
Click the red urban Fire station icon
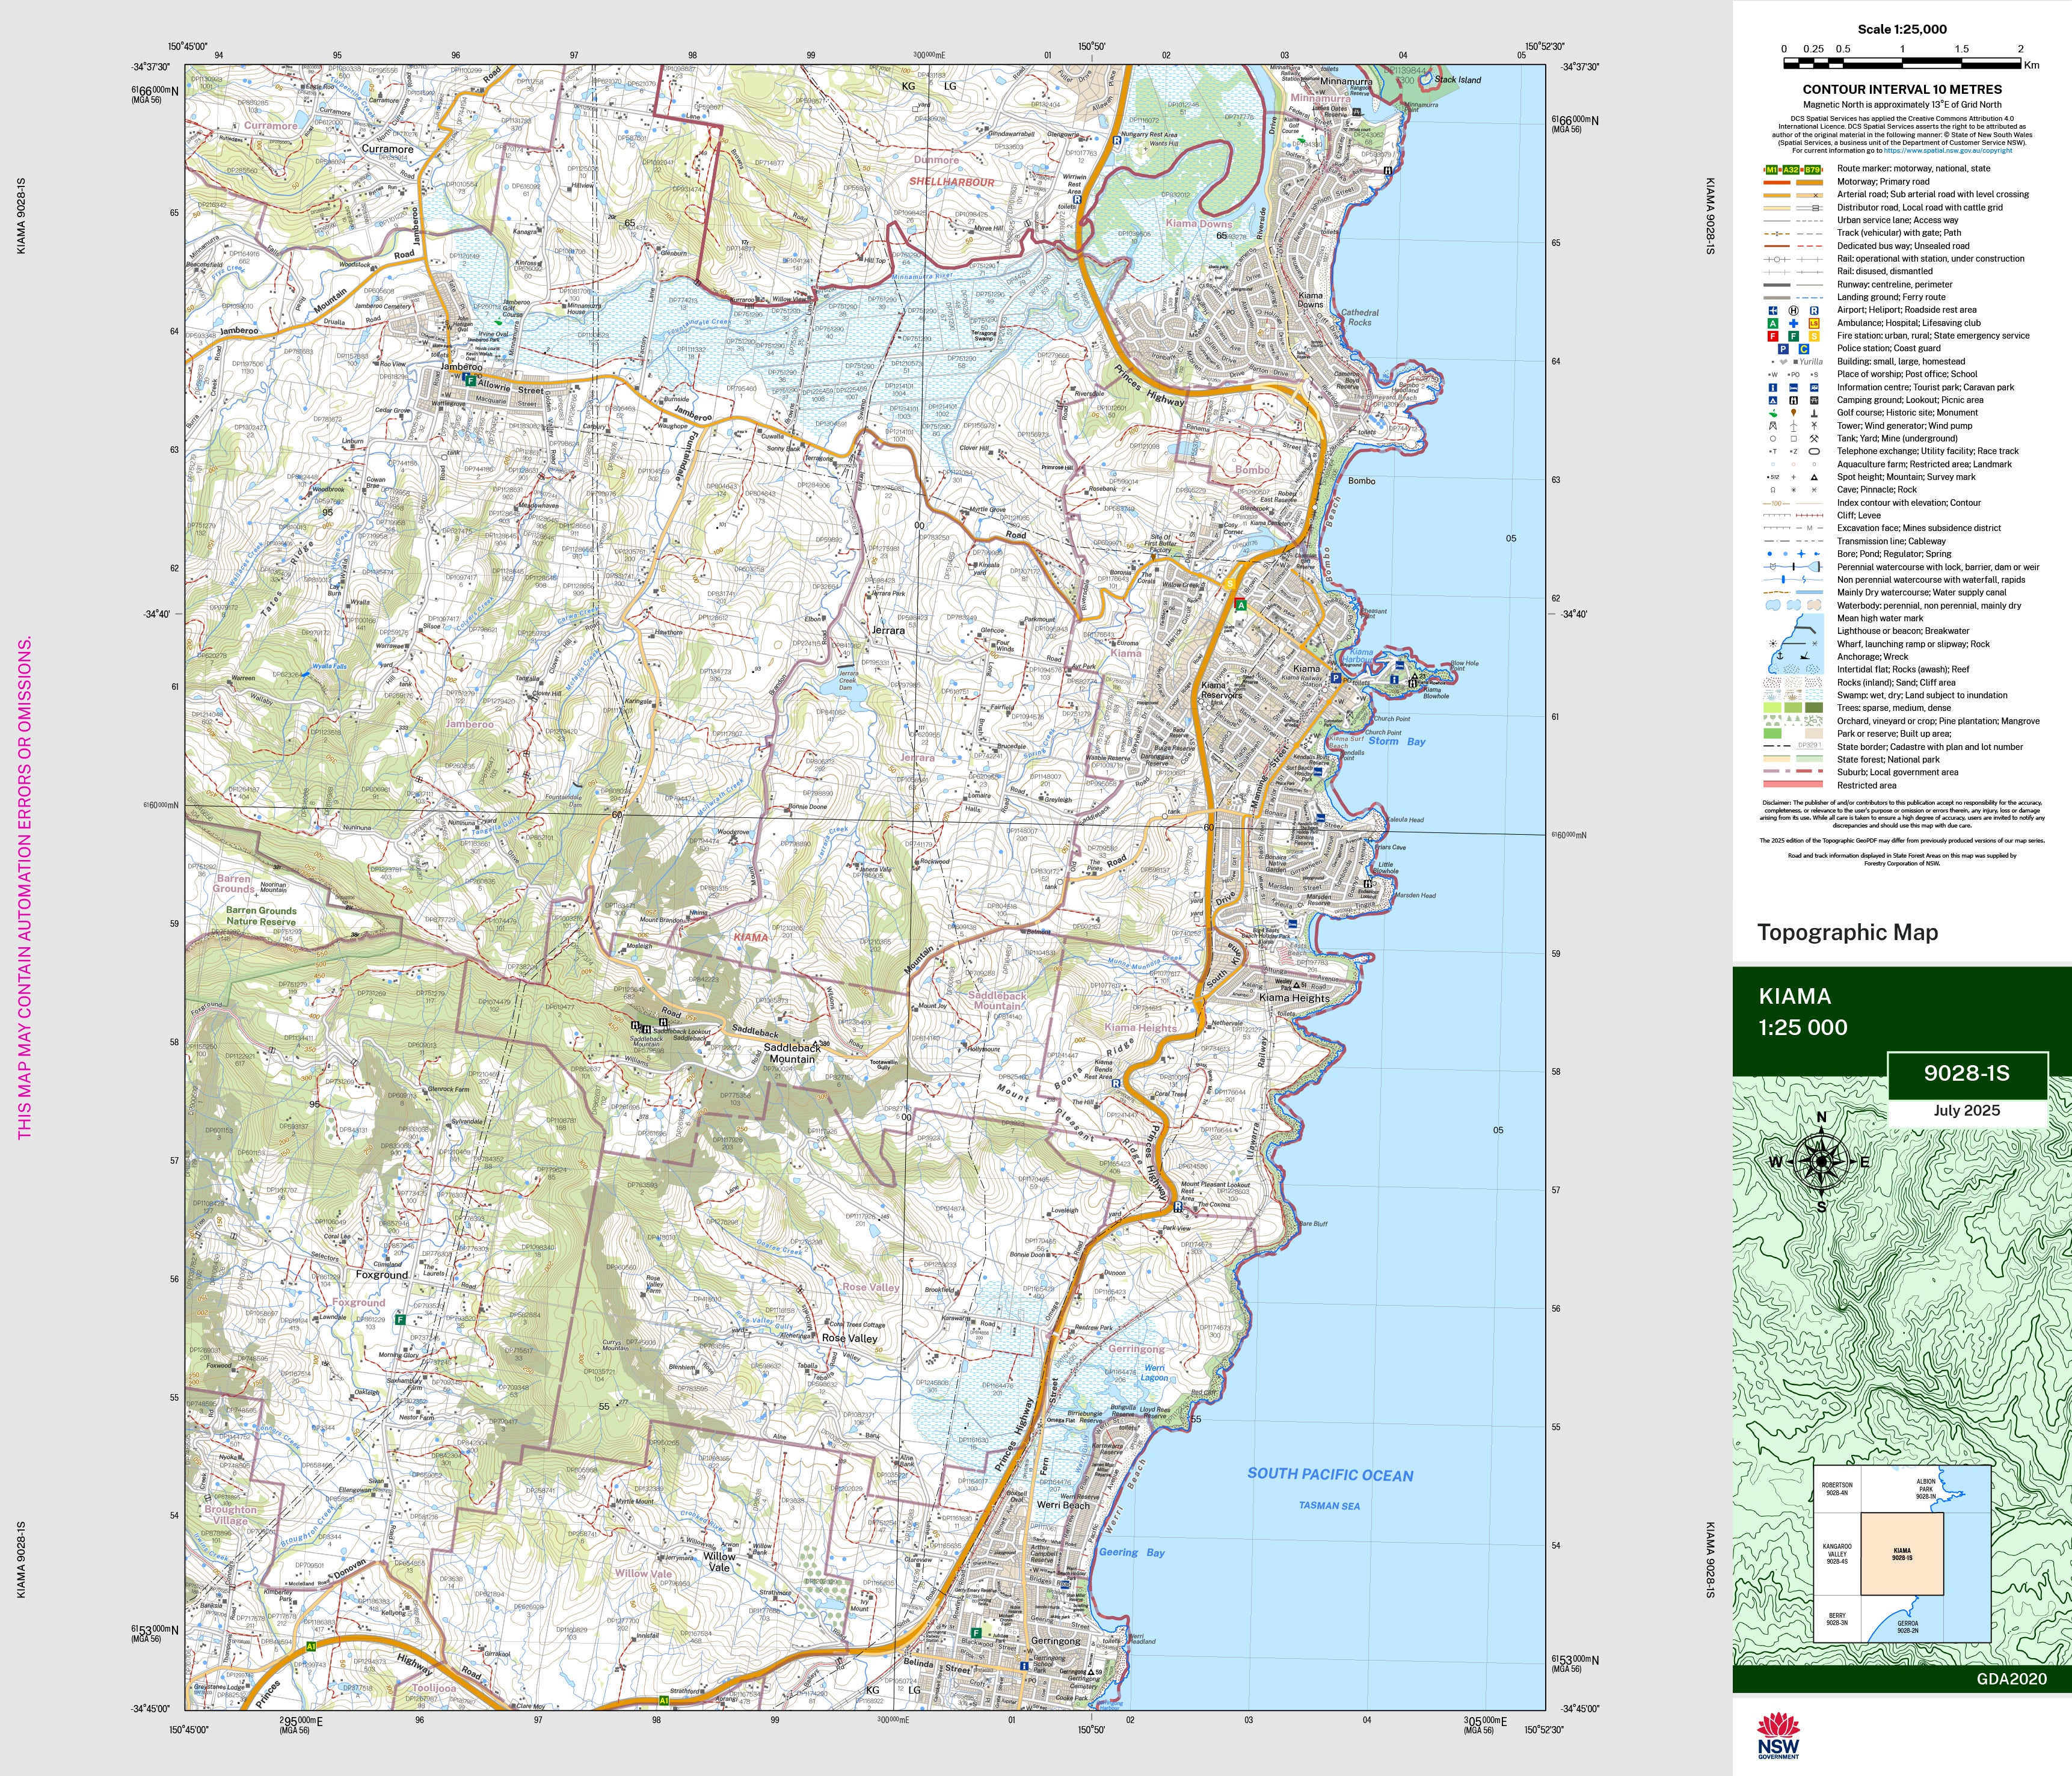pyautogui.click(x=1773, y=337)
